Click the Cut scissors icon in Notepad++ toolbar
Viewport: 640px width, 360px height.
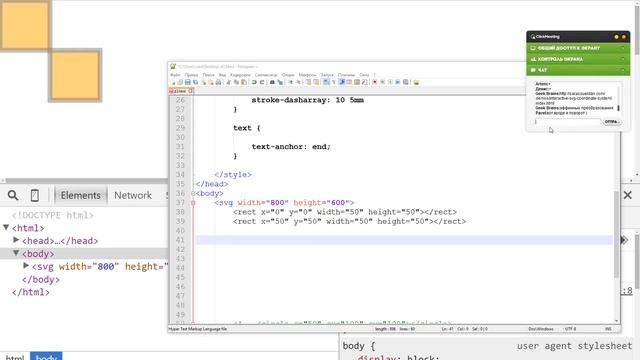229,82
